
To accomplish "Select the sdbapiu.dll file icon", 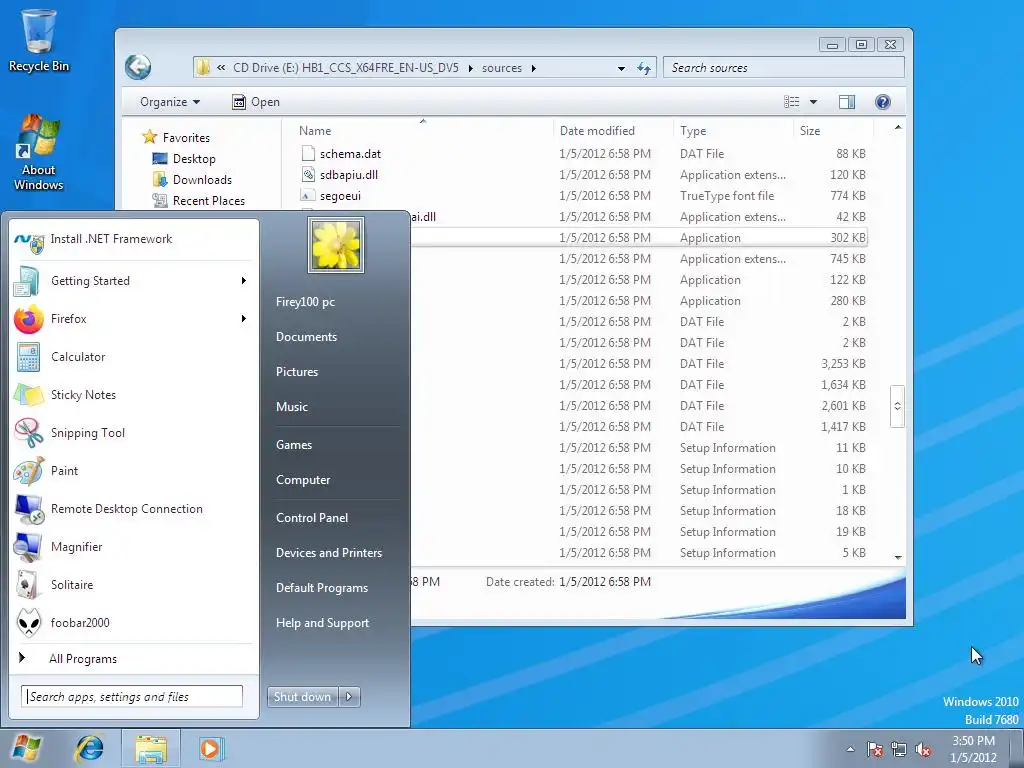I will click(x=308, y=174).
